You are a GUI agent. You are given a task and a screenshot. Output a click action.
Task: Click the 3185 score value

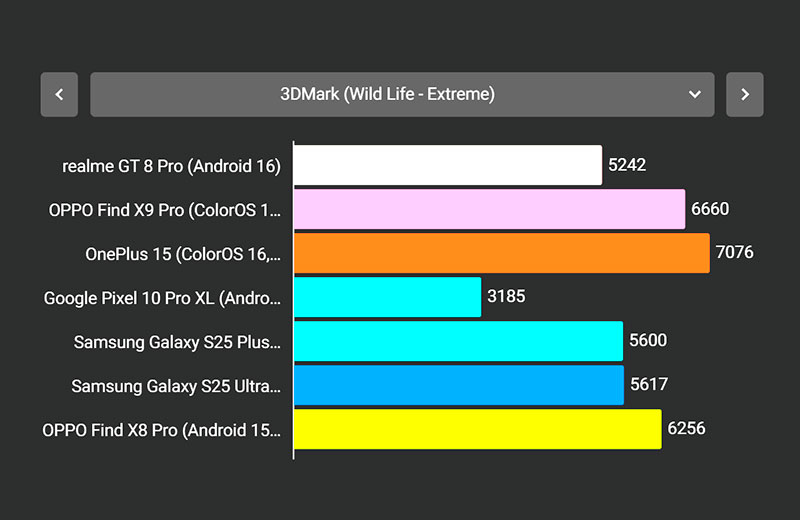tap(506, 297)
